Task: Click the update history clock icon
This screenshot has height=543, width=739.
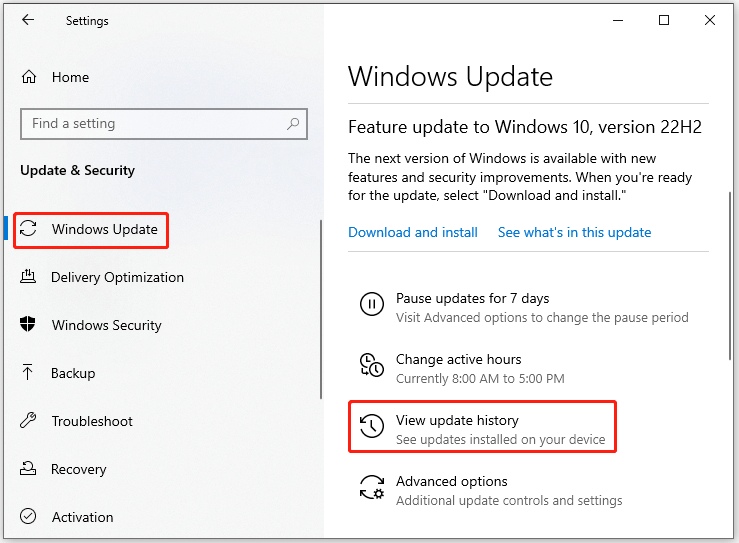Action: coord(372,426)
